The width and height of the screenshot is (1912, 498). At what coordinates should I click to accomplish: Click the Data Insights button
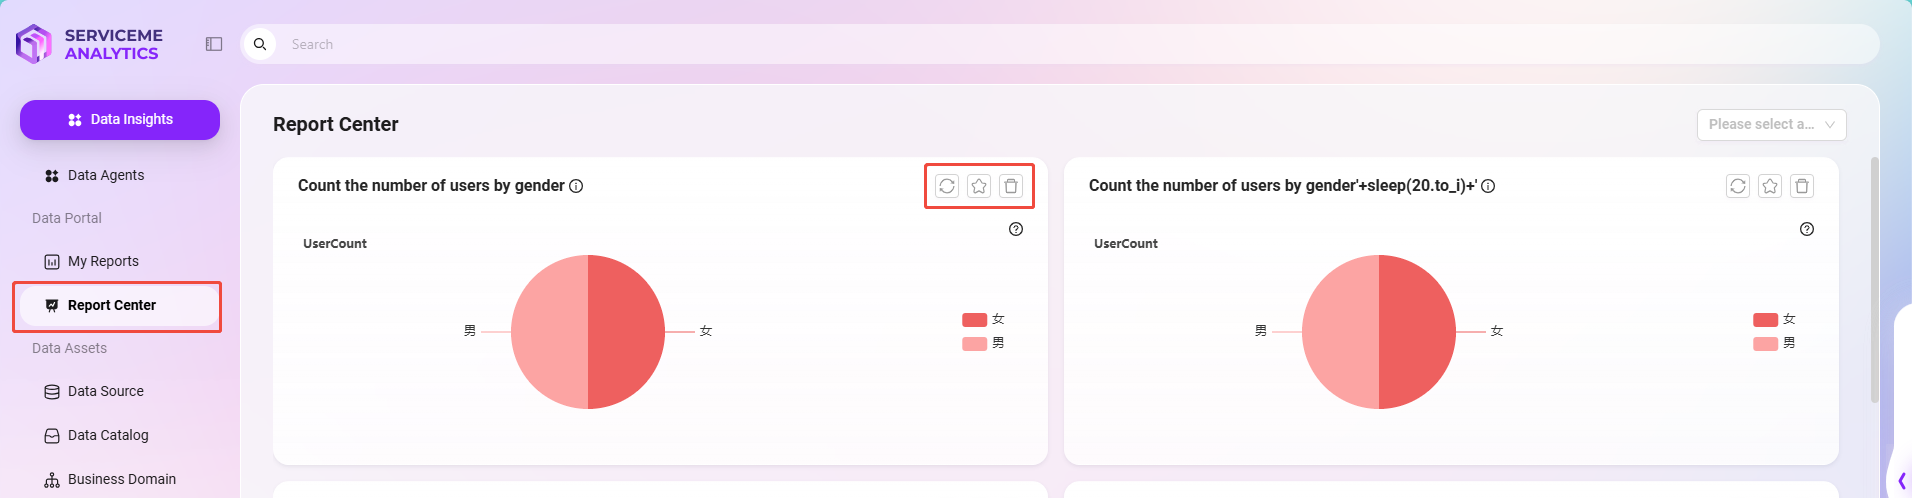pos(120,120)
